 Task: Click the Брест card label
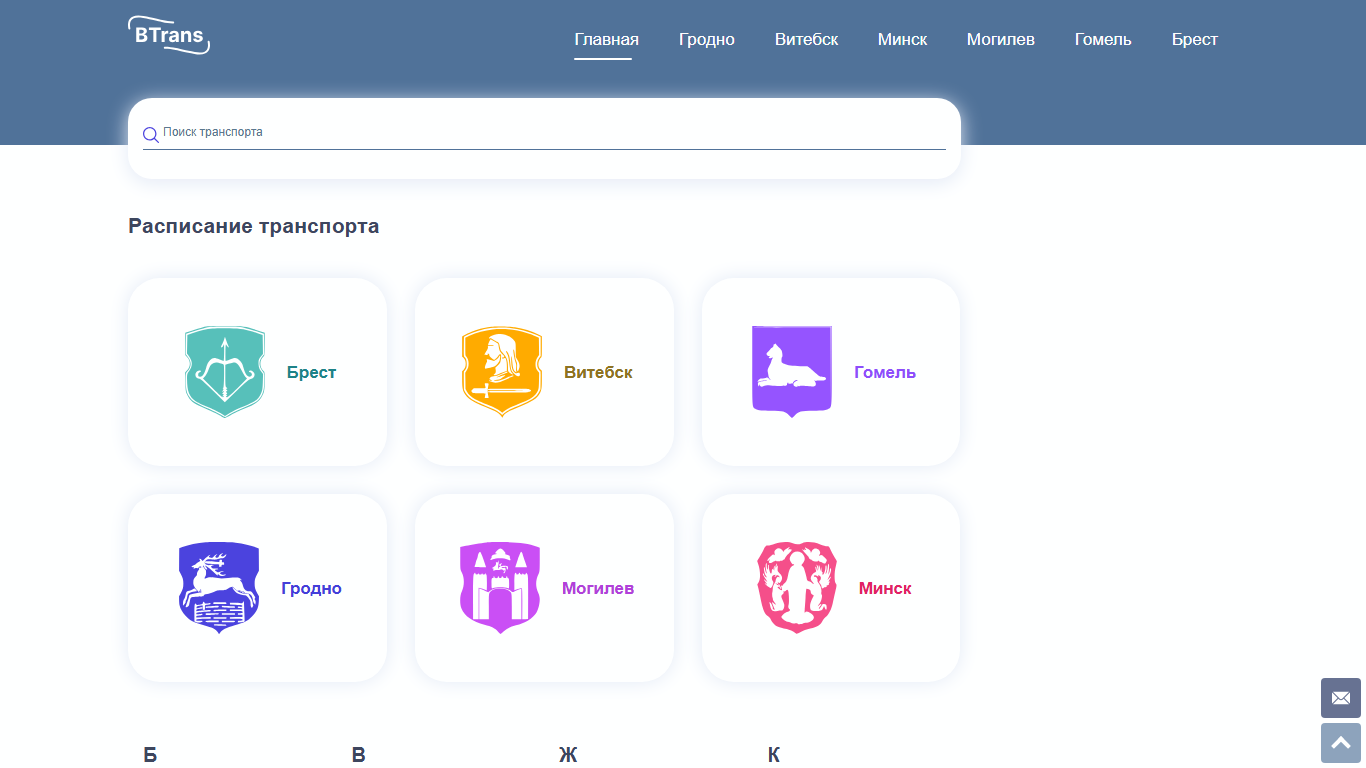point(312,372)
